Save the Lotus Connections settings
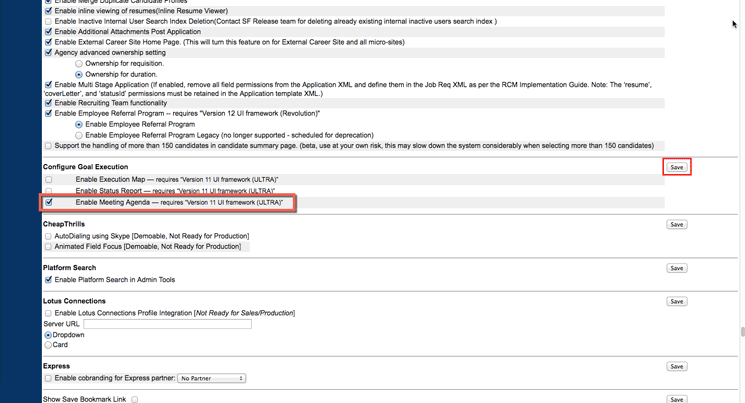This screenshot has height=403, width=745. pos(677,301)
